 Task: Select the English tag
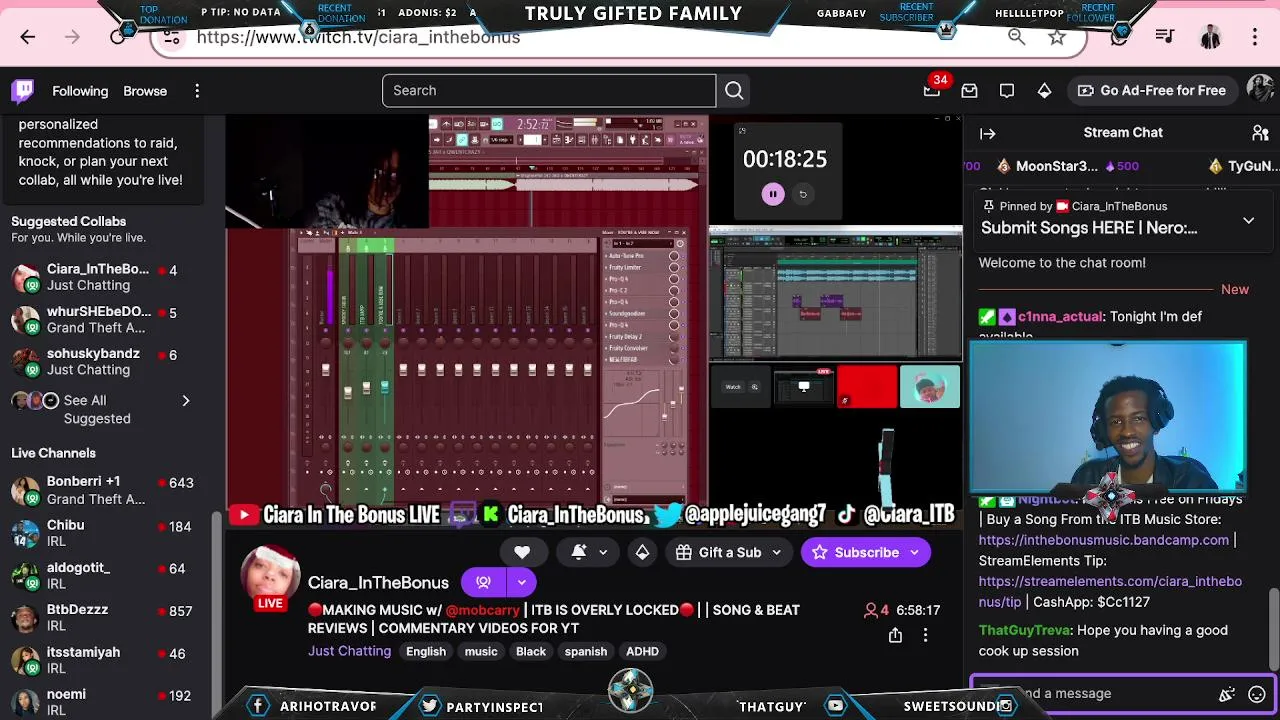tap(426, 652)
